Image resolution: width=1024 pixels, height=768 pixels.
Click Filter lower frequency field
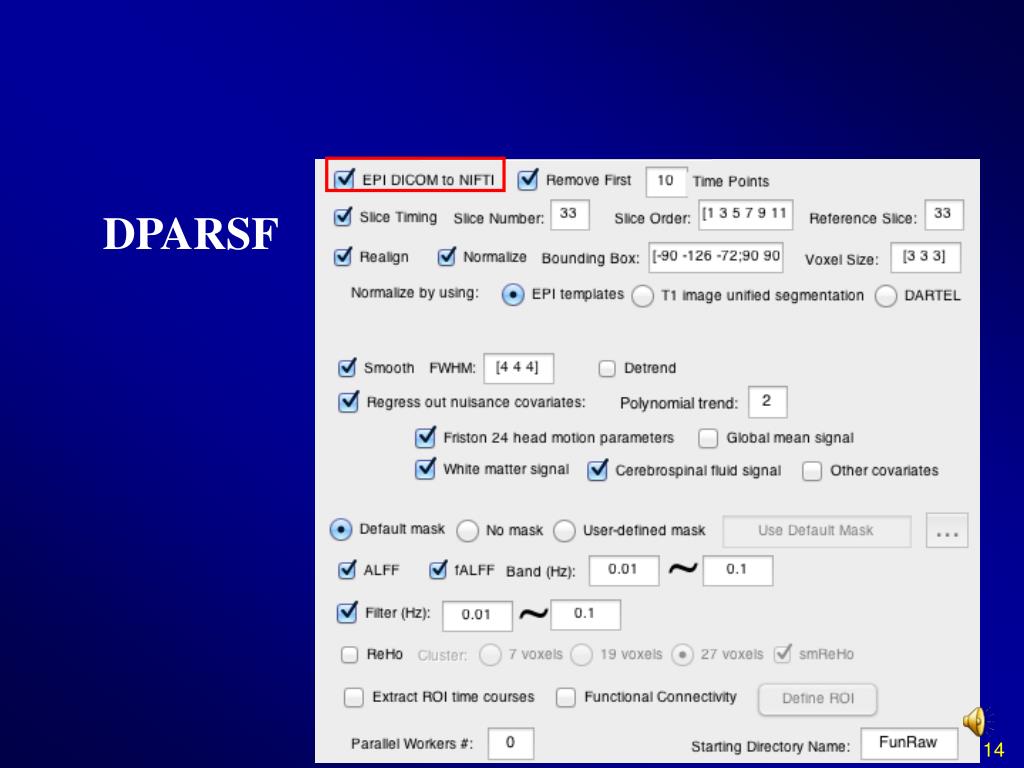pyautogui.click(x=477, y=615)
